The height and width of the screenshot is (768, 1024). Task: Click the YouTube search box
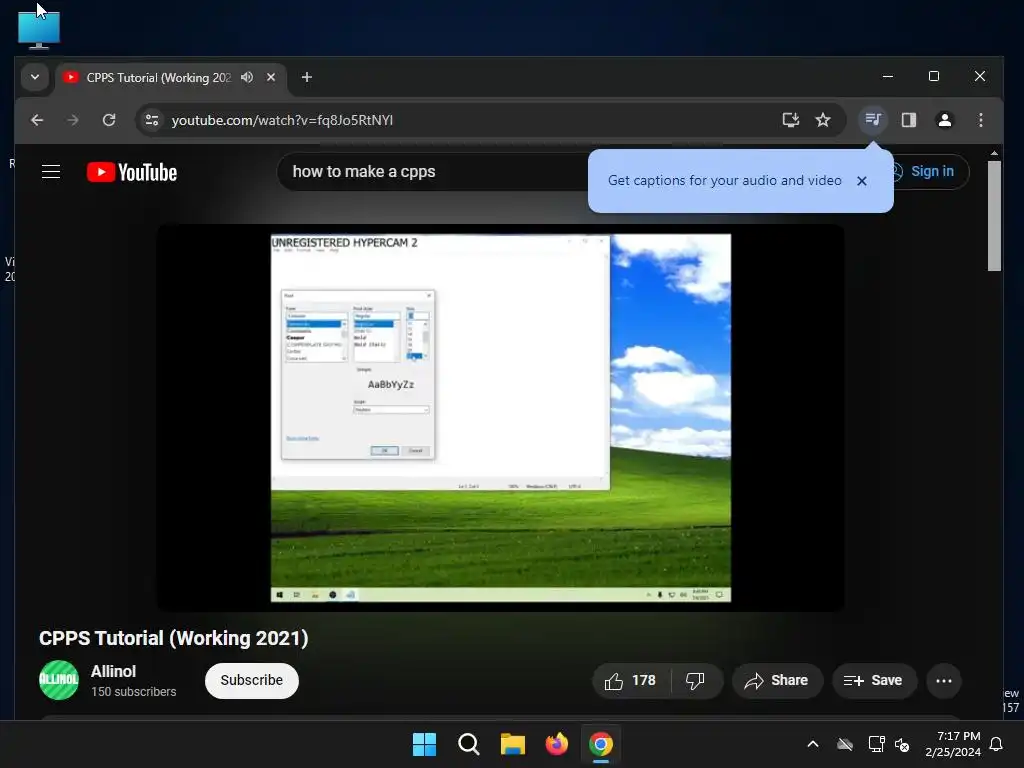tap(434, 172)
